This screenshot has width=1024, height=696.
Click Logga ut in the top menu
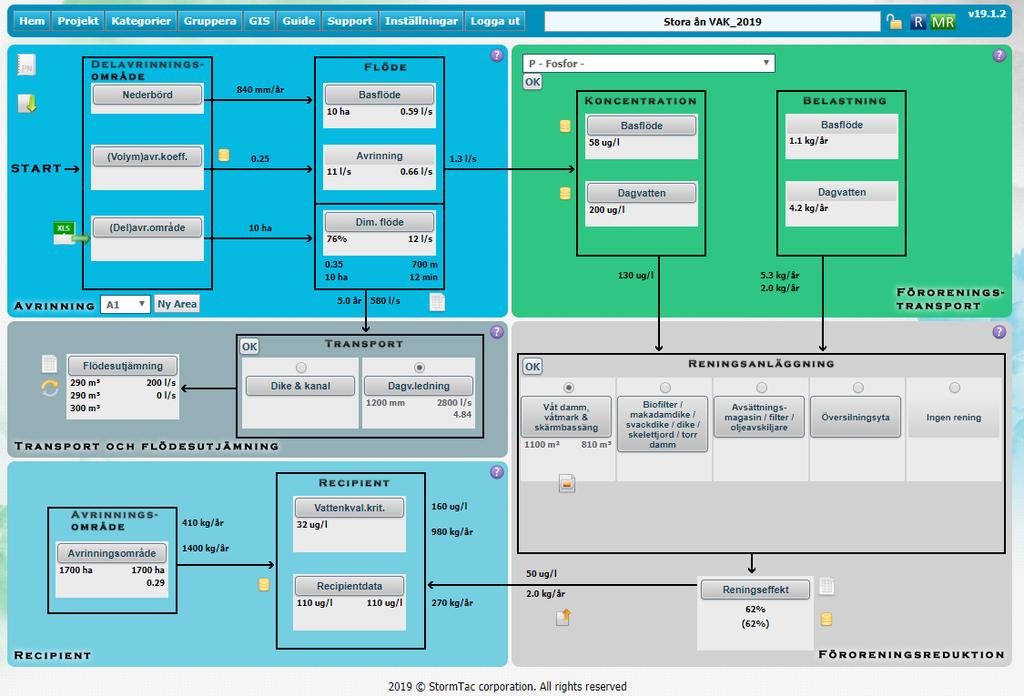tap(495, 21)
